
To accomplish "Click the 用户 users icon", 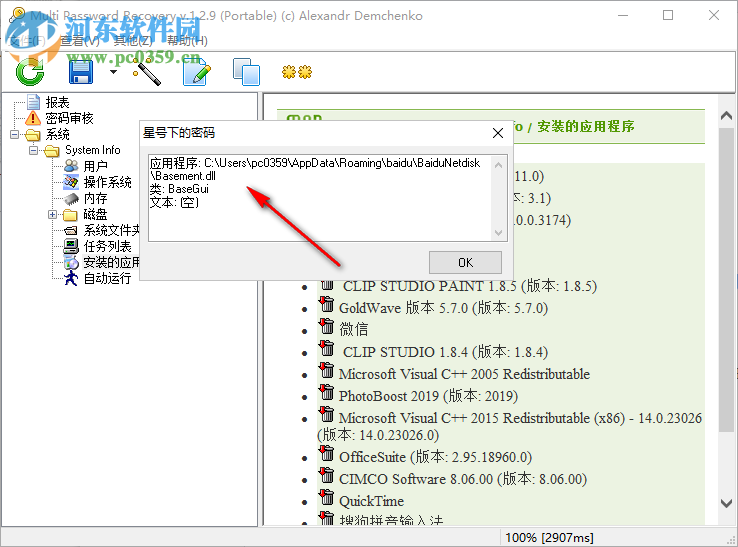I will [x=71, y=166].
